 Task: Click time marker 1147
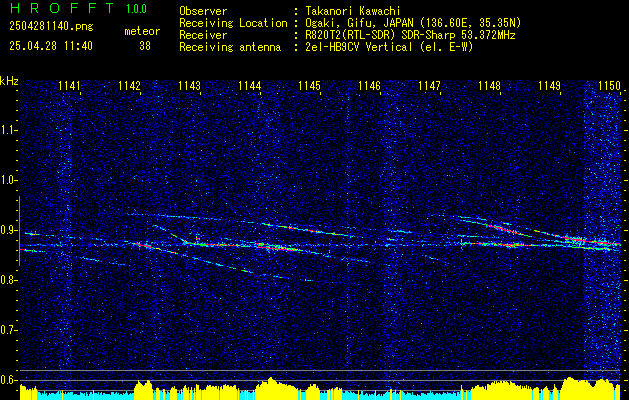pyautogui.click(x=430, y=86)
